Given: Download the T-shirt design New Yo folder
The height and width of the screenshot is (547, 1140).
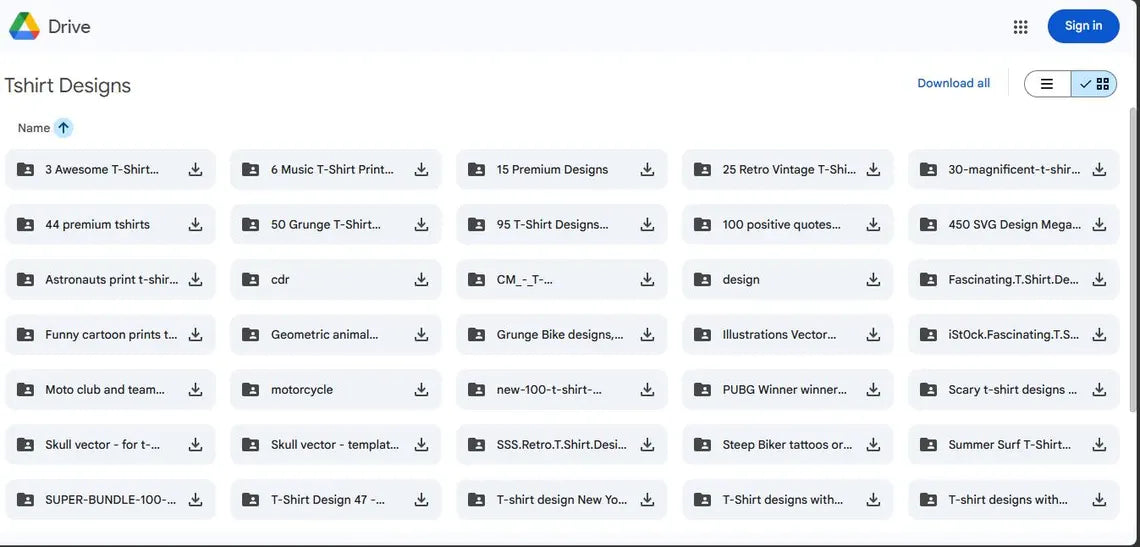Looking at the screenshot, I should (x=647, y=500).
